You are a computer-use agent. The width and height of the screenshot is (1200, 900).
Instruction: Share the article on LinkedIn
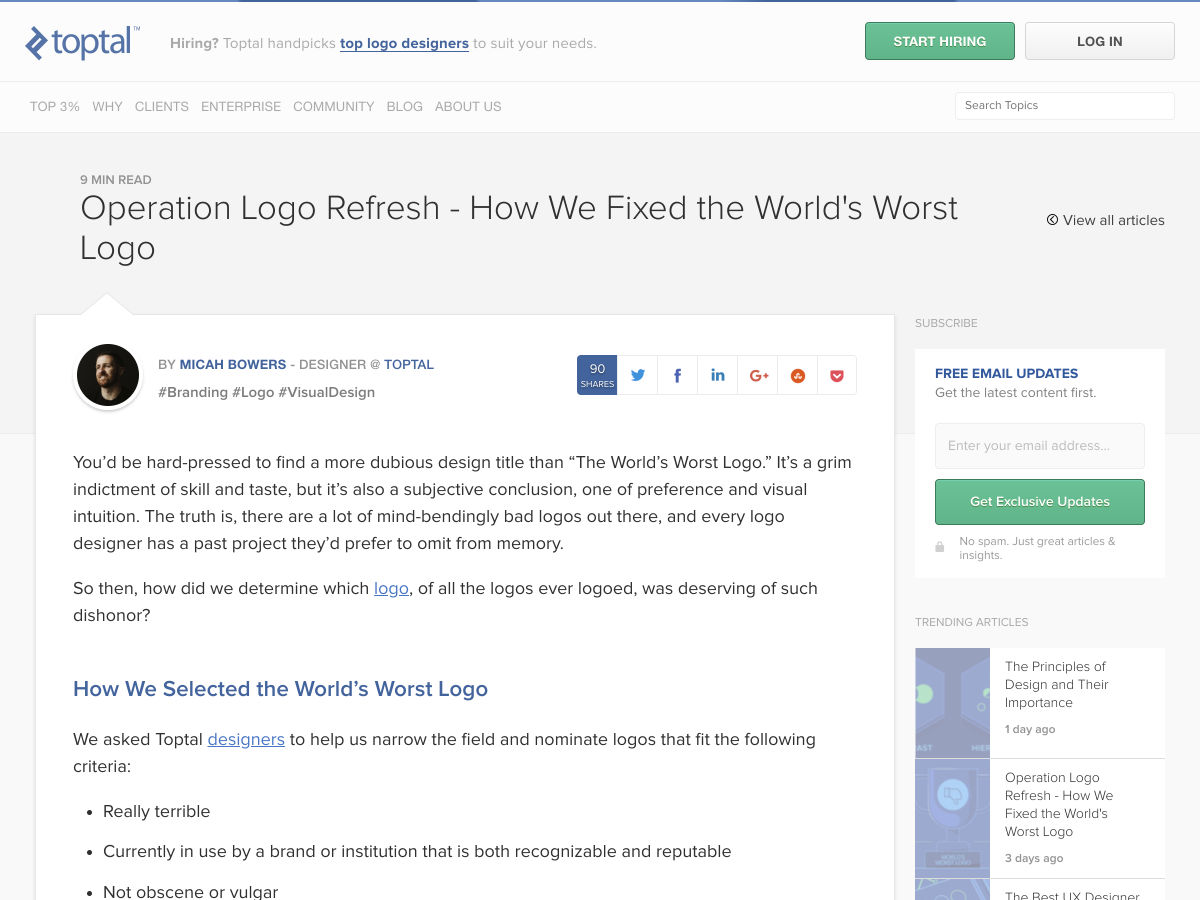tap(717, 375)
